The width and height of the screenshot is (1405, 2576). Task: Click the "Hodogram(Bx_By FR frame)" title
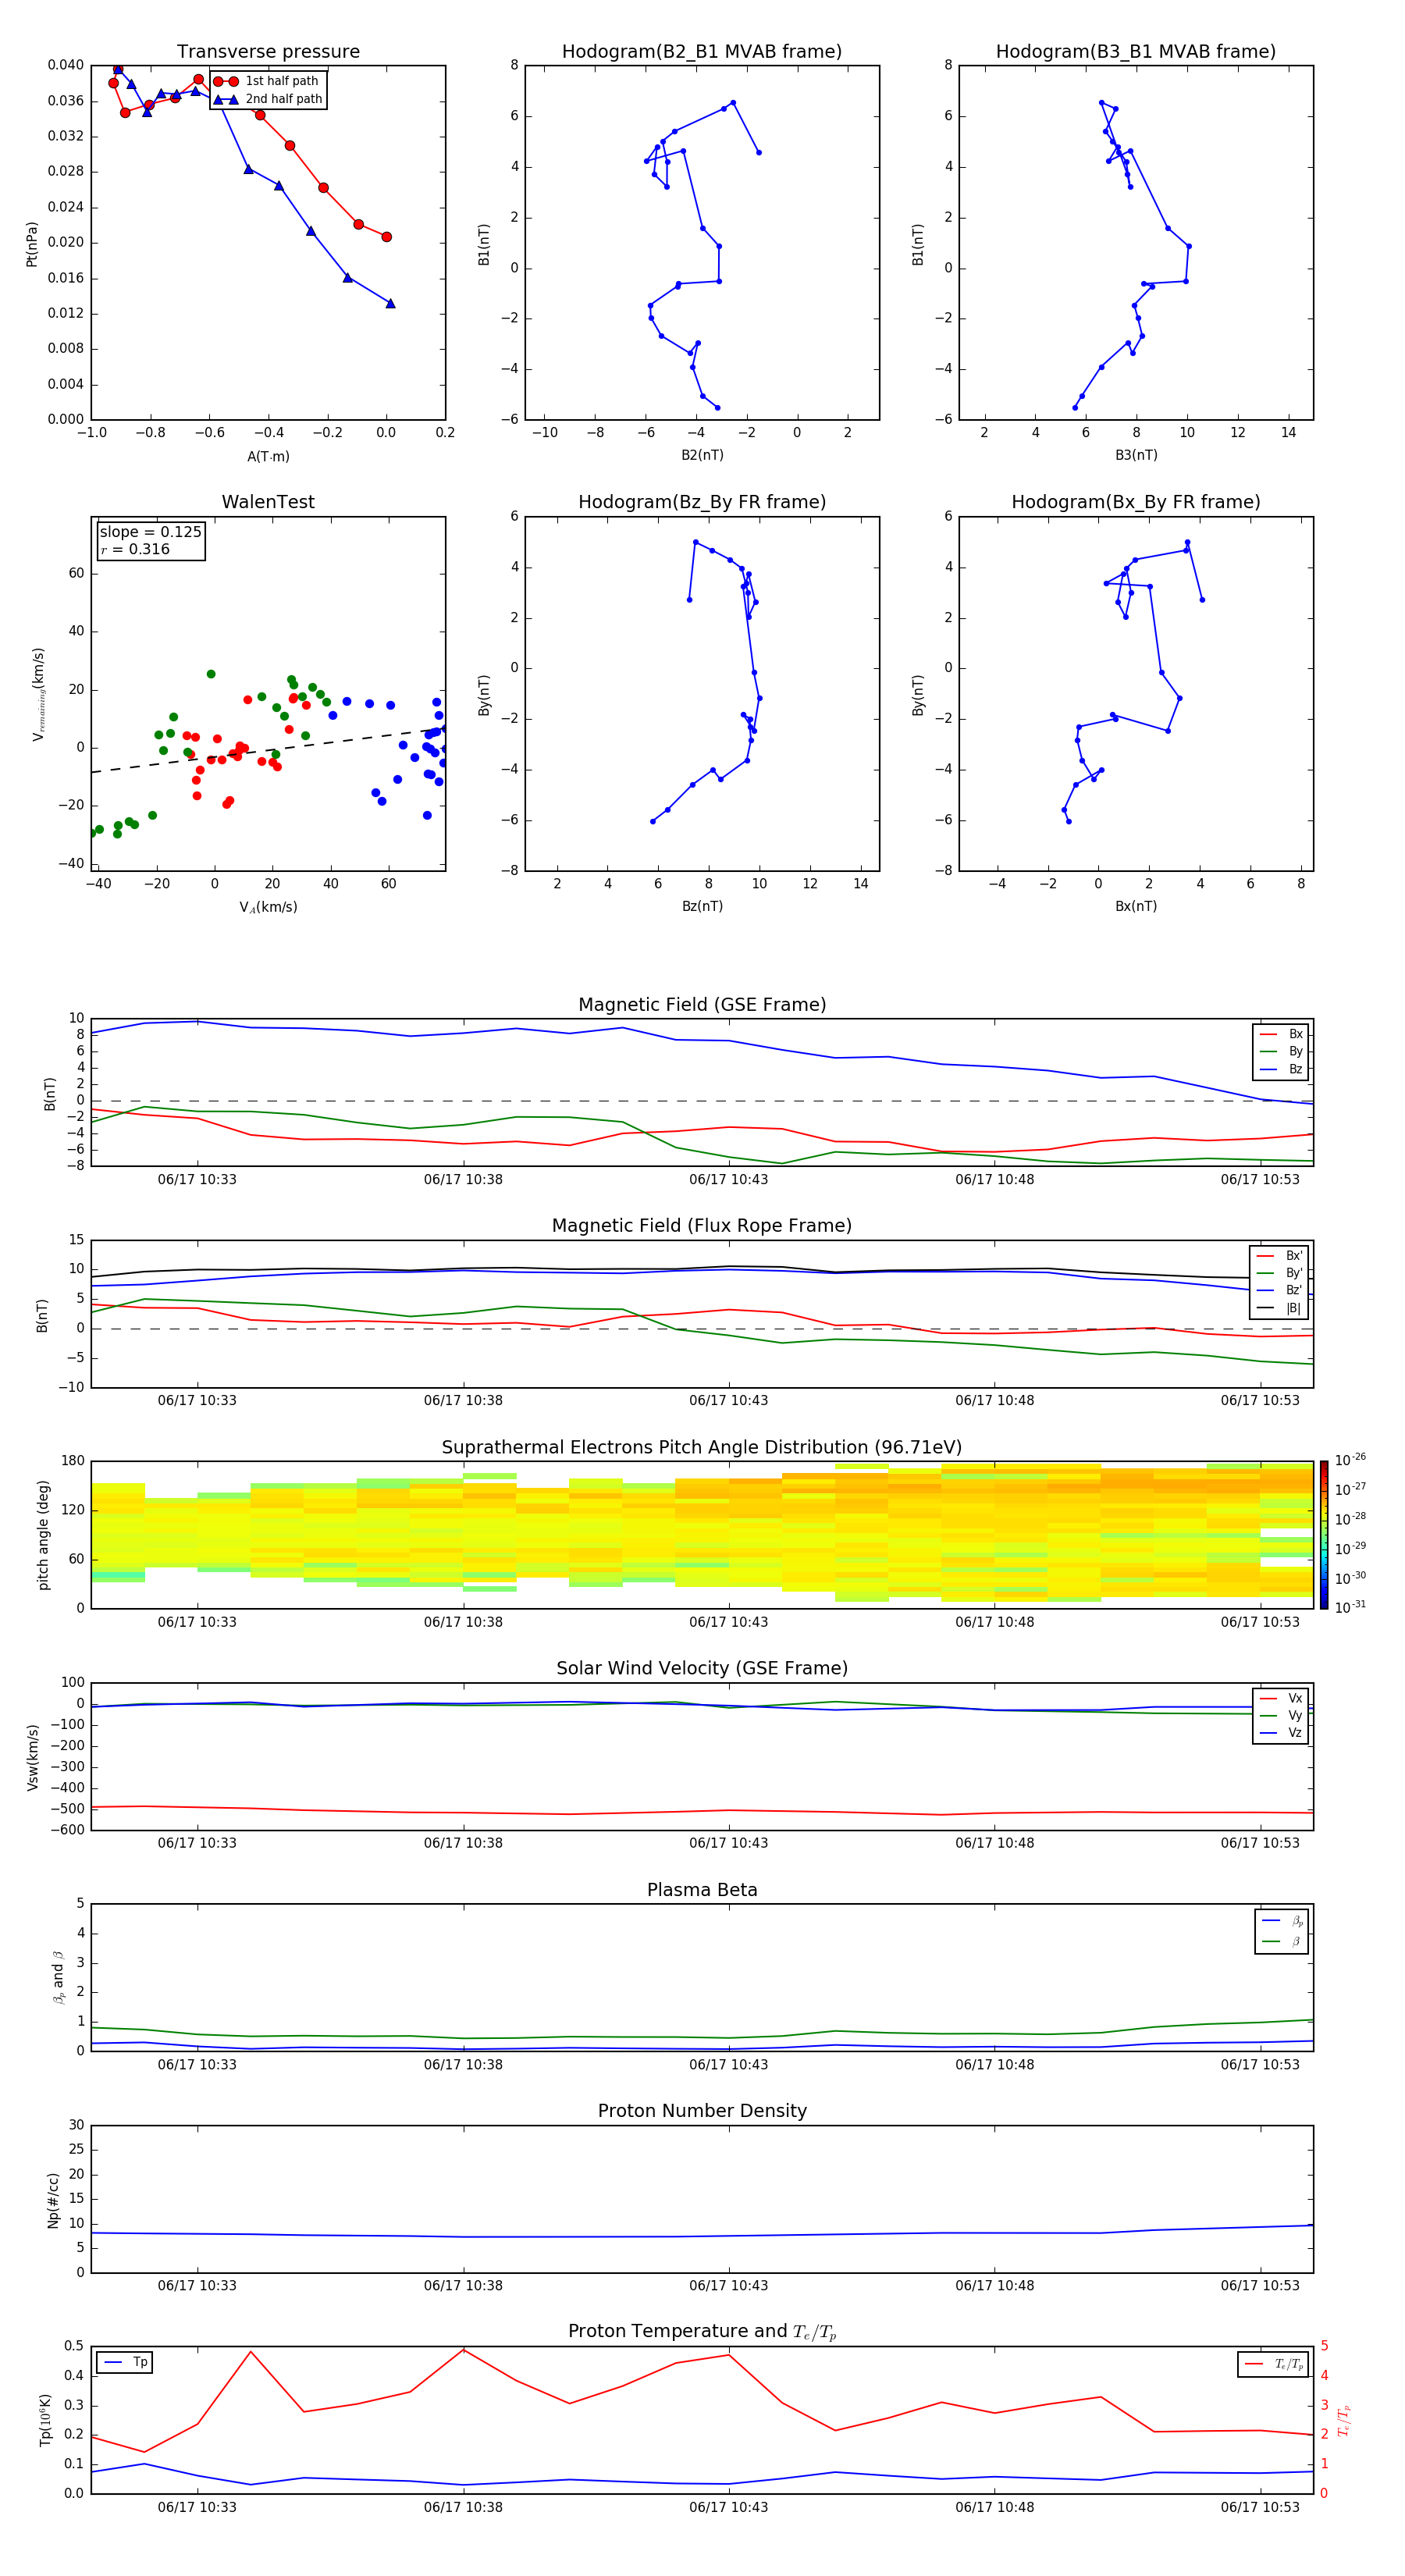point(1136,502)
